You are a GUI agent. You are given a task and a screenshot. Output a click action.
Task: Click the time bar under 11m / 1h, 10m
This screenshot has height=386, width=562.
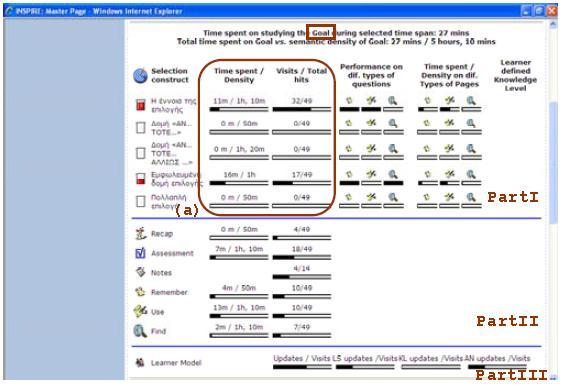tap(239, 109)
